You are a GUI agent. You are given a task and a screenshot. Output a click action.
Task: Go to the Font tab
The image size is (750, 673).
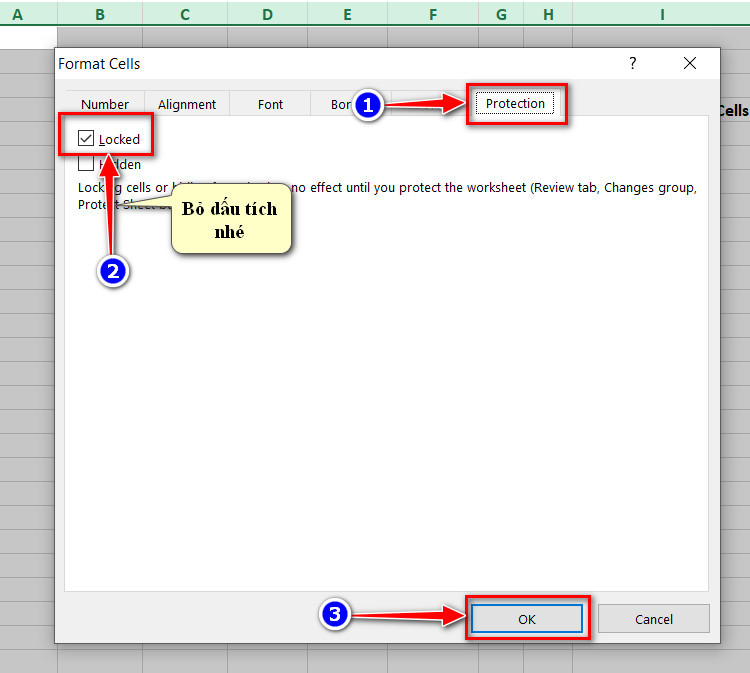pyautogui.click(x=270, y=104)
